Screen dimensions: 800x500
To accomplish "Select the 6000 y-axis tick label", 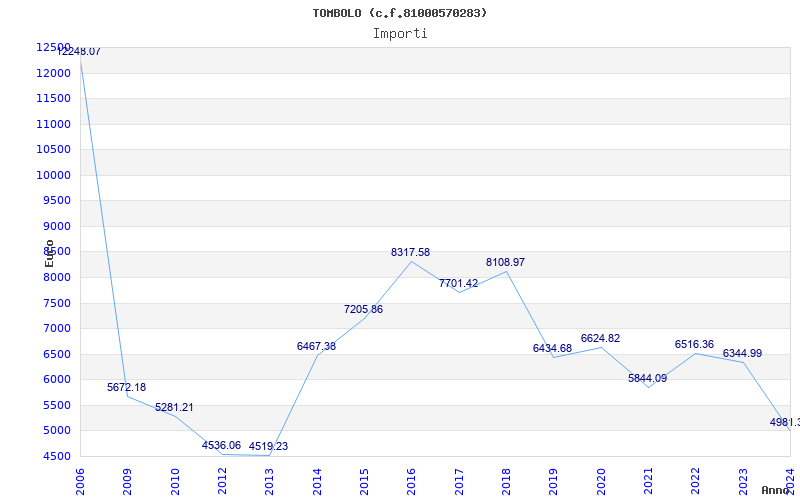I will (x=57, y=380).
